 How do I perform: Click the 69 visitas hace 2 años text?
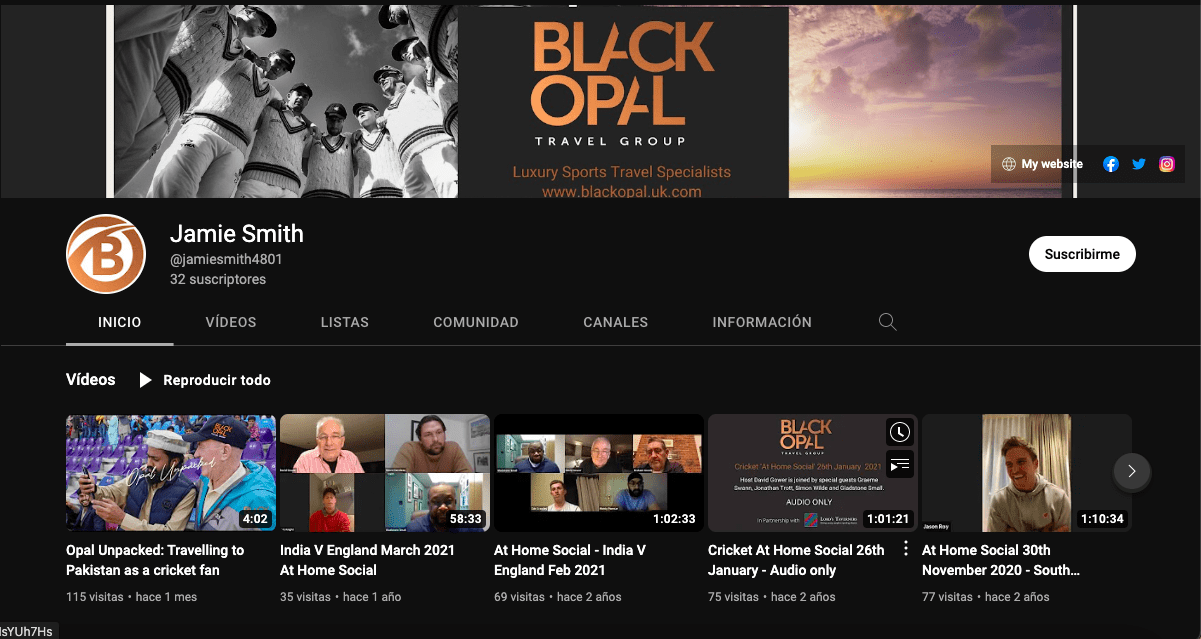coord(558,597)
